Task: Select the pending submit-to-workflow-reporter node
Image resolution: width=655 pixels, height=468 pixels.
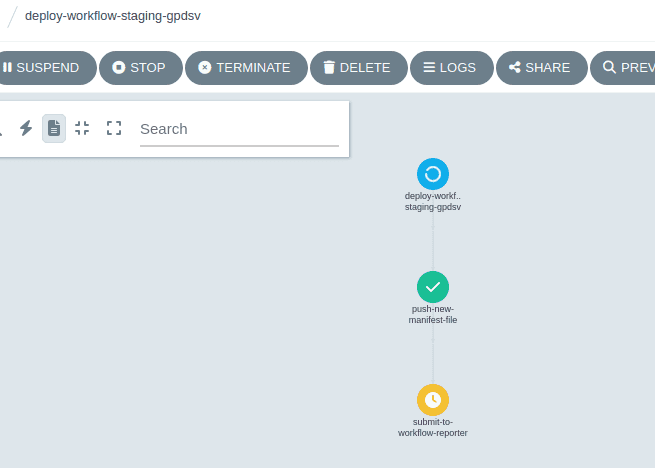Action: tap(433, 400)
